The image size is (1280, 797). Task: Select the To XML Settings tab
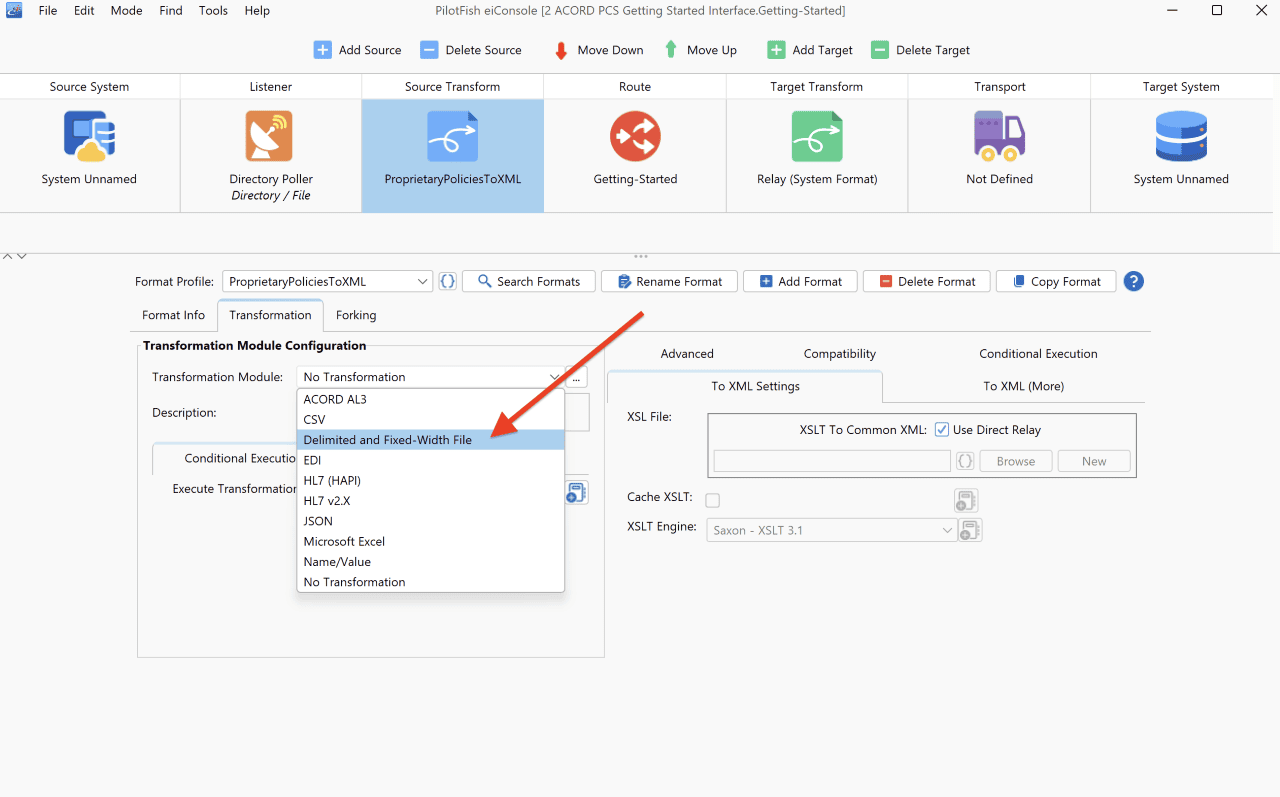click(755, 386)
